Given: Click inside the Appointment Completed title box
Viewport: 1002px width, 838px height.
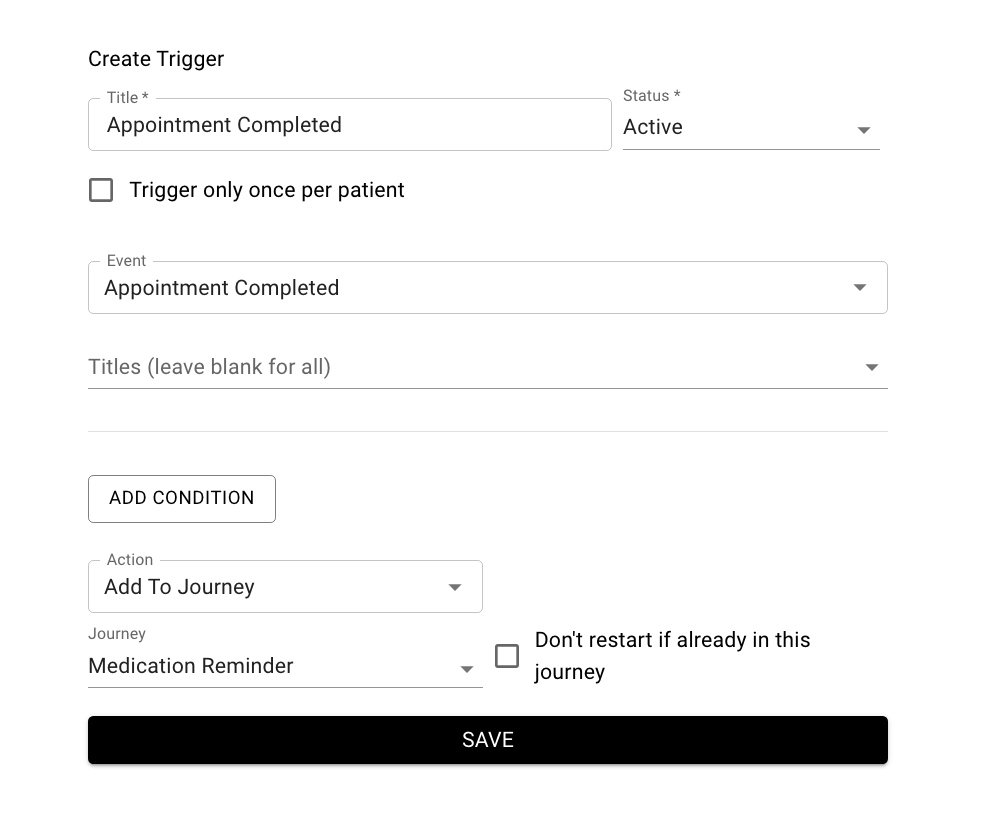Looking at the screenshot, I should tap(349, 124).
